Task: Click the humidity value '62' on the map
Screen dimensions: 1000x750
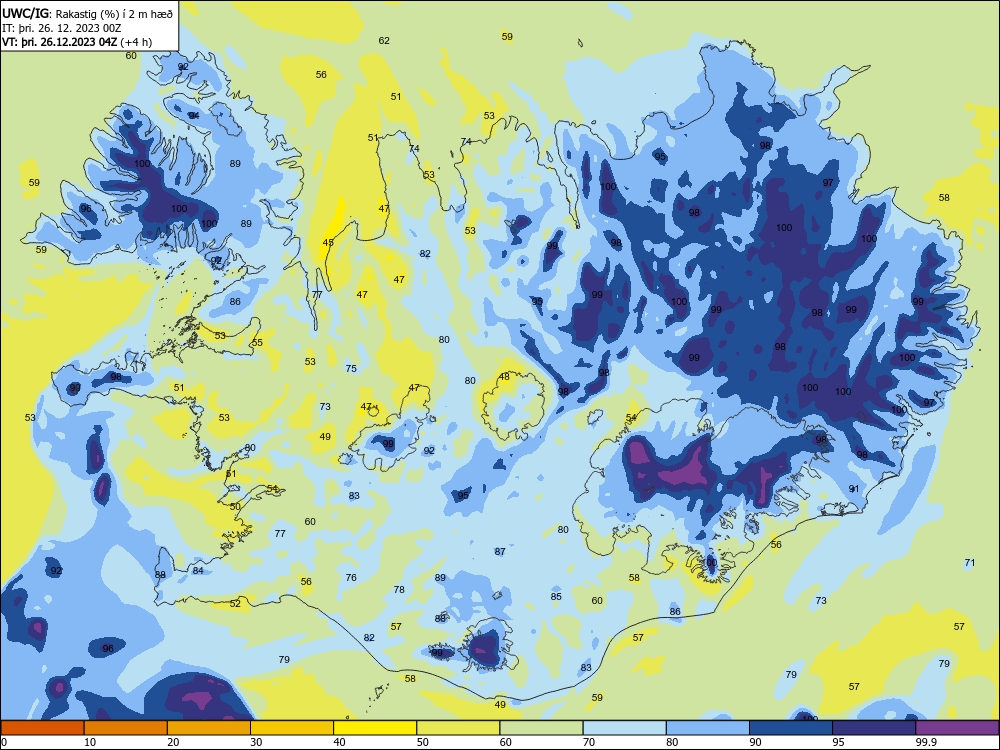Action: tap(384, 40)
